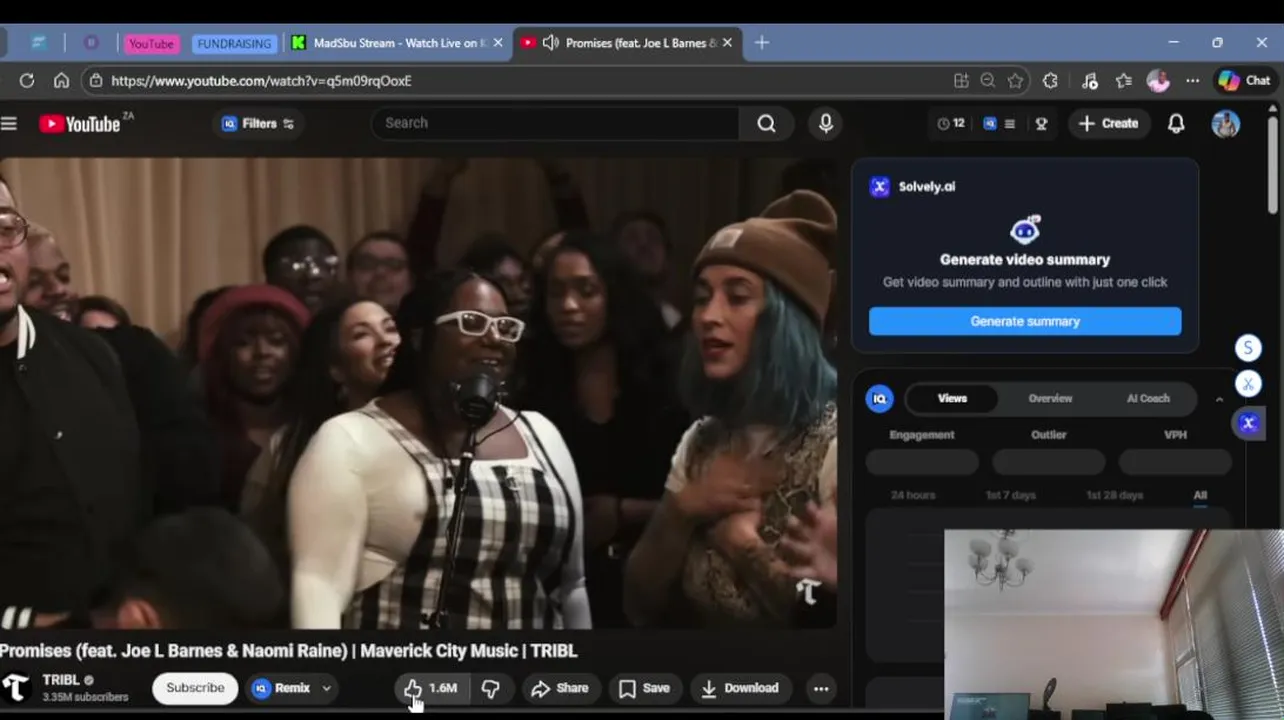The height and width of the screenshot is (720, 1284).
Task: View site information lock icon
Action: pyautogui.click(x=95, y=81)
